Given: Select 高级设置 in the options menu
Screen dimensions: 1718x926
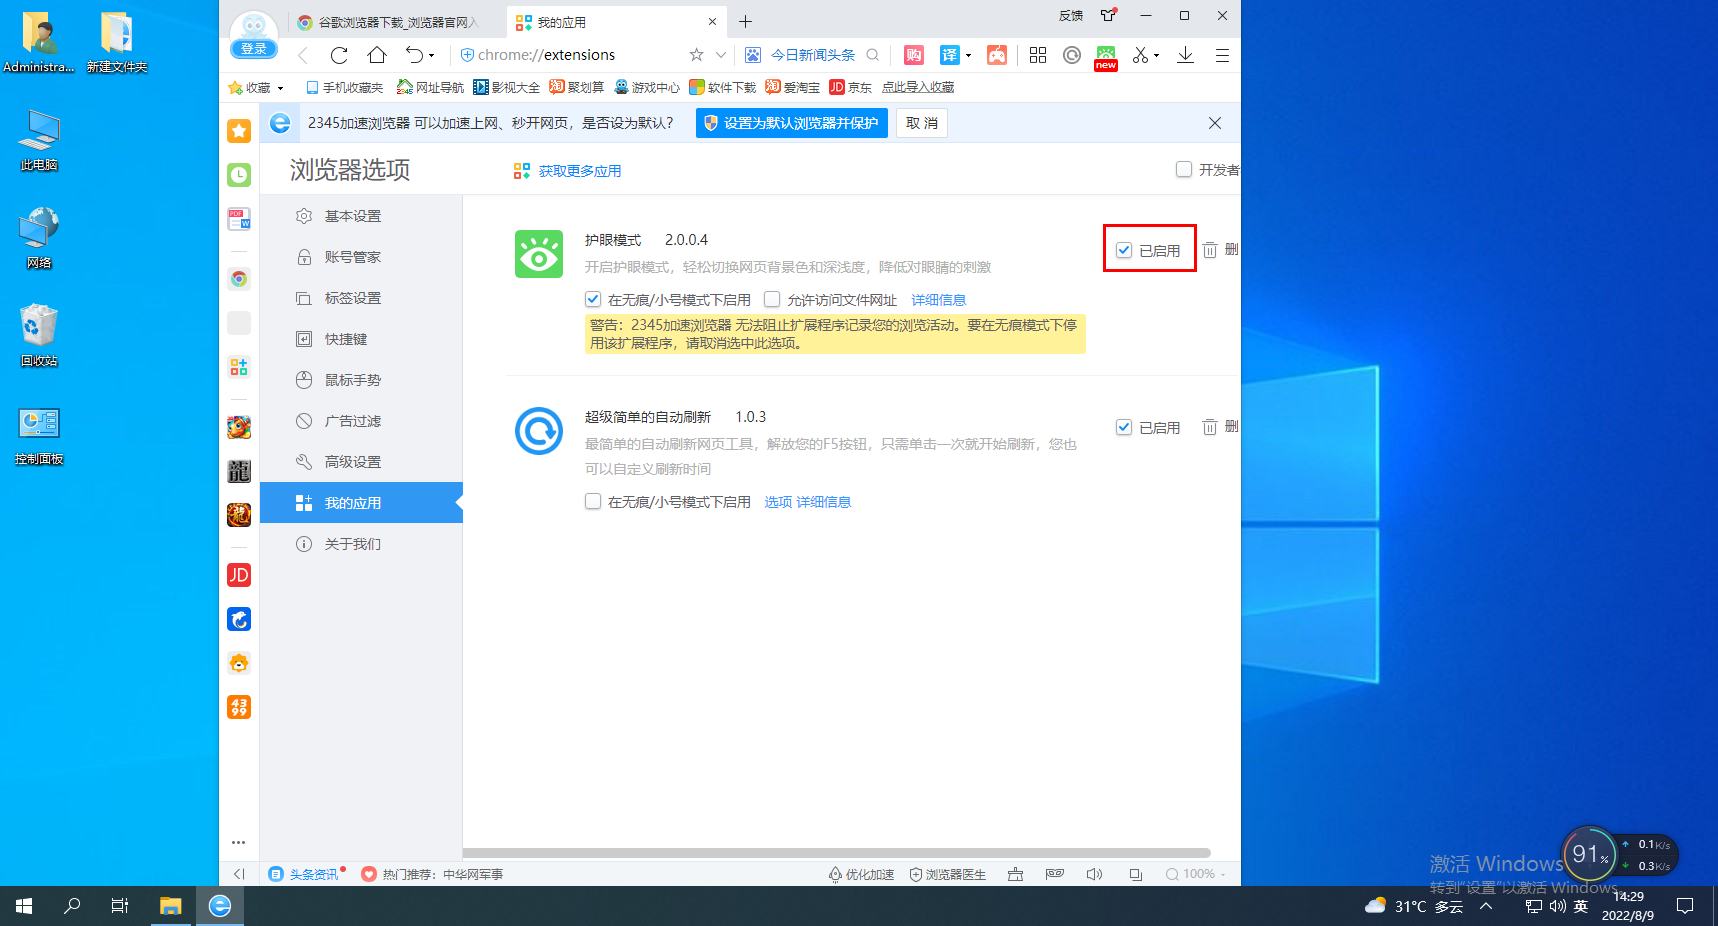Looking at the screenshot, I should coord(361,462).
